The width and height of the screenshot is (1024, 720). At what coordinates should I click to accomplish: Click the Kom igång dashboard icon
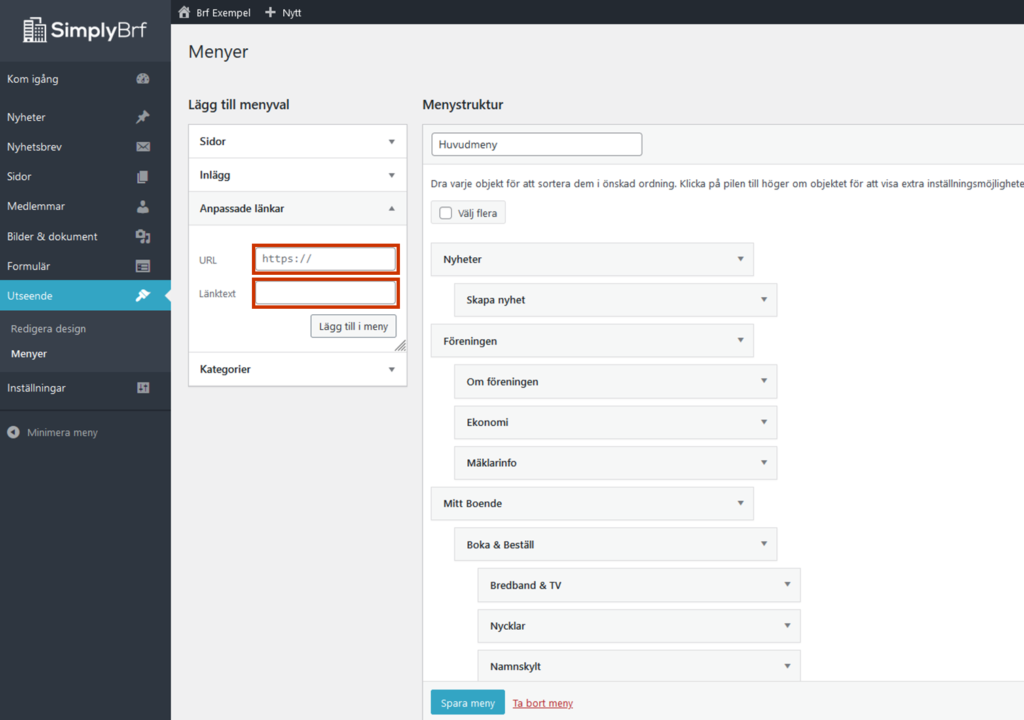[143, 79]
